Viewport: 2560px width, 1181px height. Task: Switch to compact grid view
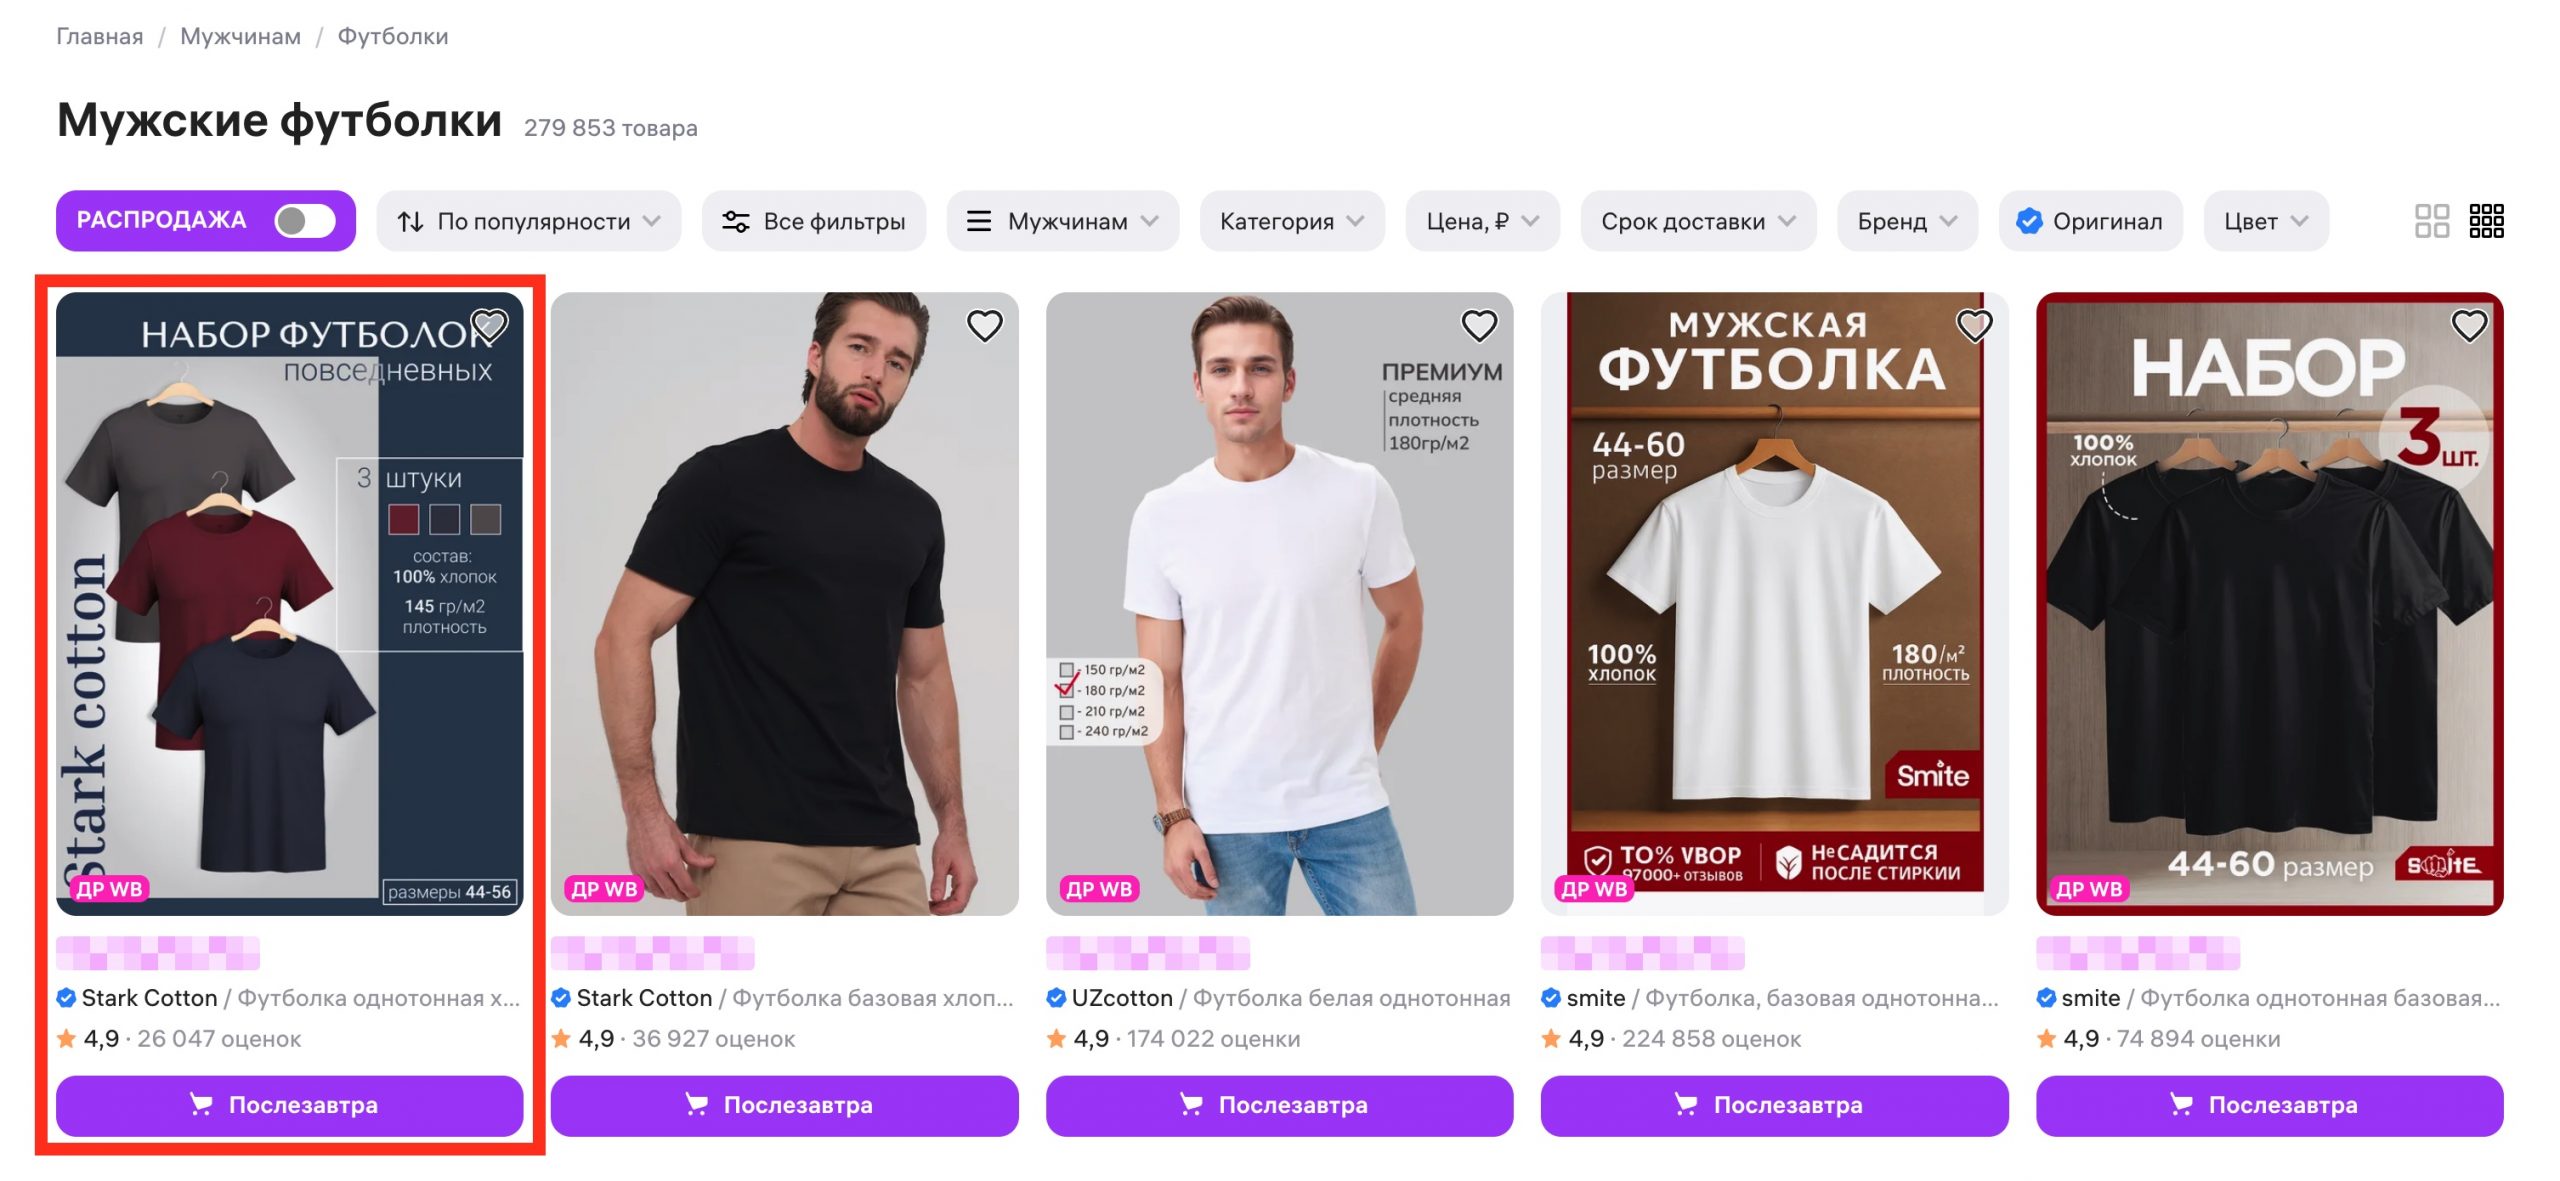click(x=2486, y=221)
